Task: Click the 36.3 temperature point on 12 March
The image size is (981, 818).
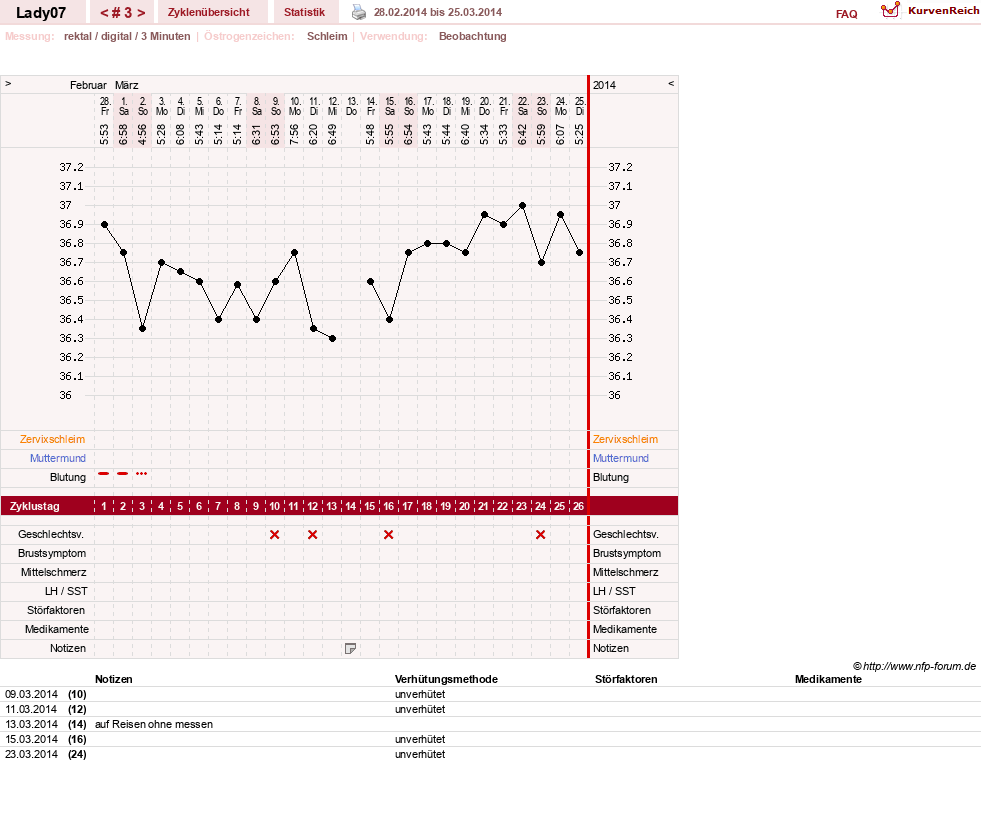Action: click(x=332, y=339)
